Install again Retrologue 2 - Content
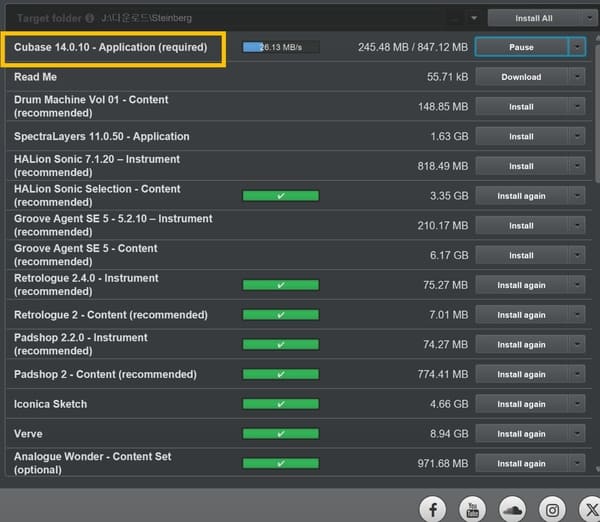This screenshot has height=522, width=600. 521,315
